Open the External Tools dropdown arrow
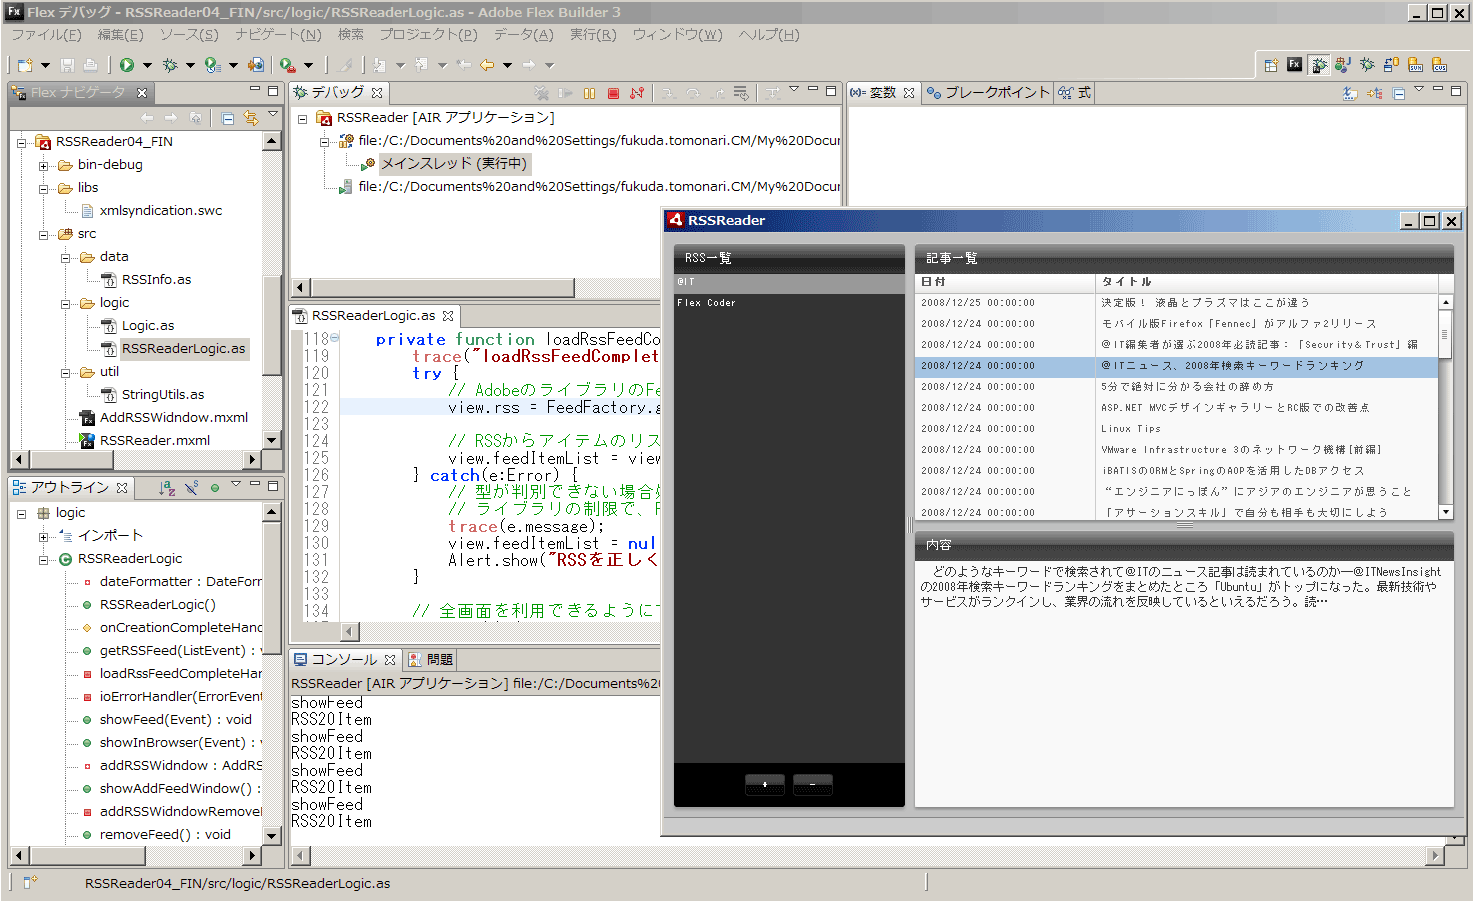Image resolution: width=1473 pixels, height=901 pixels. [308, 65]
